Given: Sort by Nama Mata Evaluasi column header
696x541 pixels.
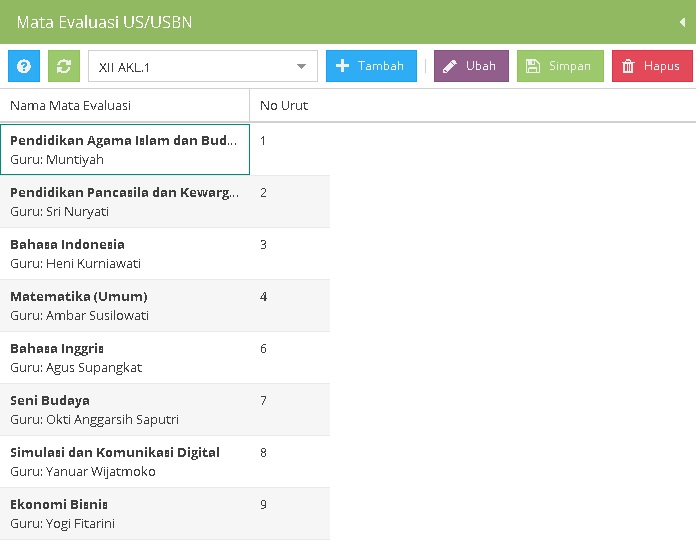Looking at the screenshot, I should click(x=124, y=105).
